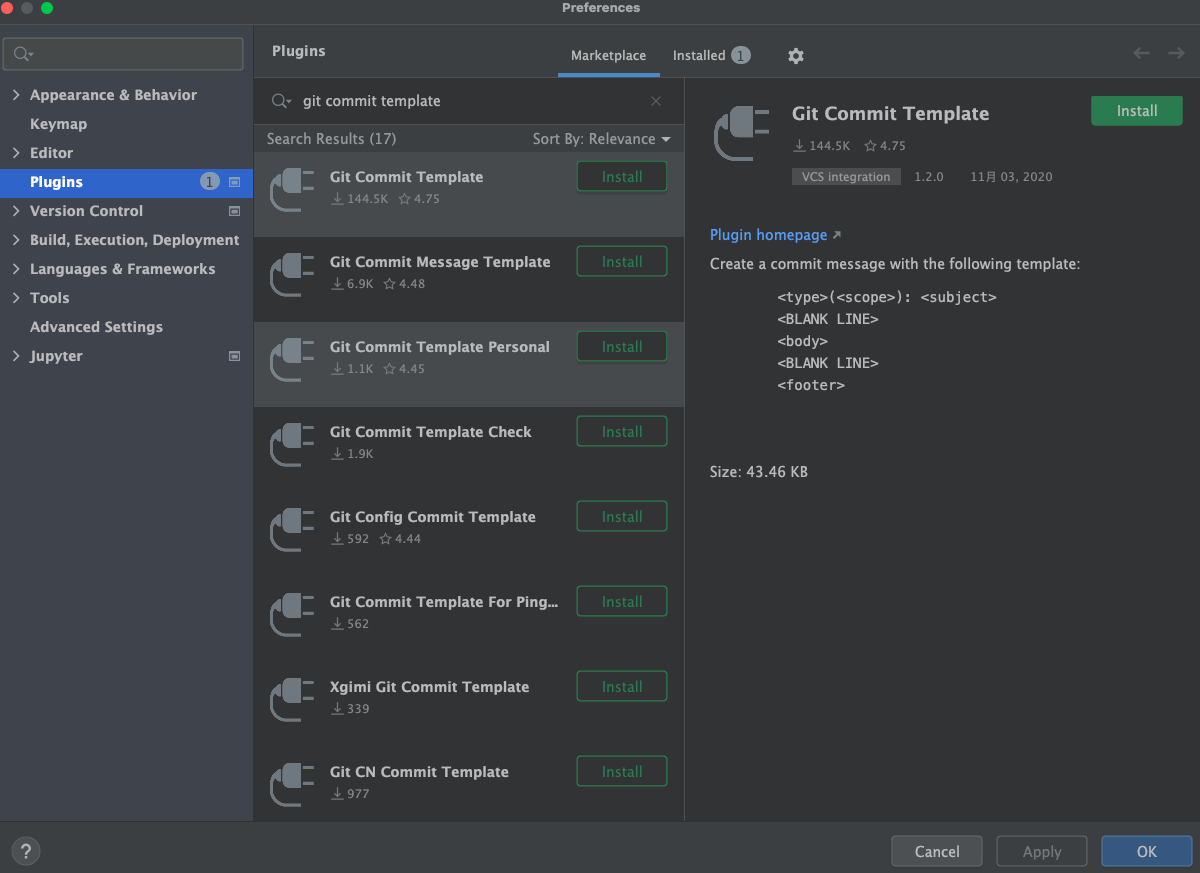1200x873 pixels.
Task: Switch to the Installed tab
Action: point(711,56)
